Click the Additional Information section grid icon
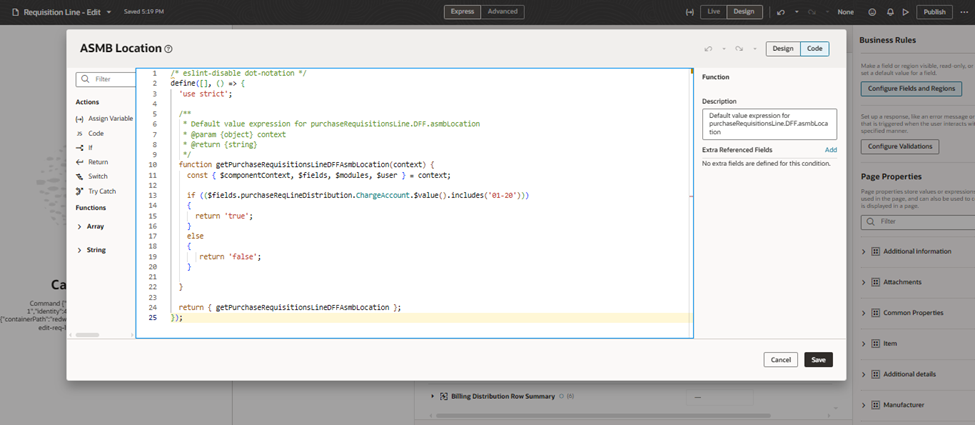The width and height of the screenshot is (975, 425). click(875, 251)
